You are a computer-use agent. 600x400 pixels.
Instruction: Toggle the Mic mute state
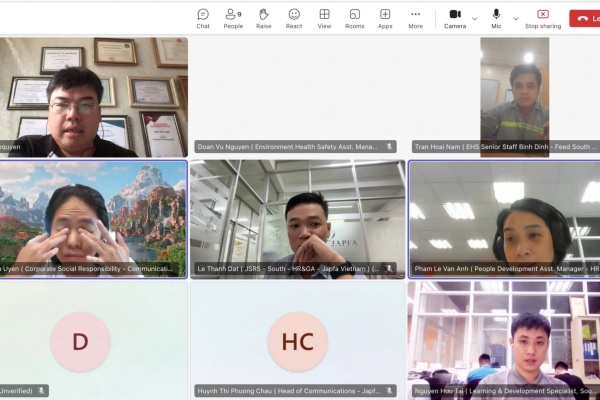pyautogui.click(x=496, y=18)
